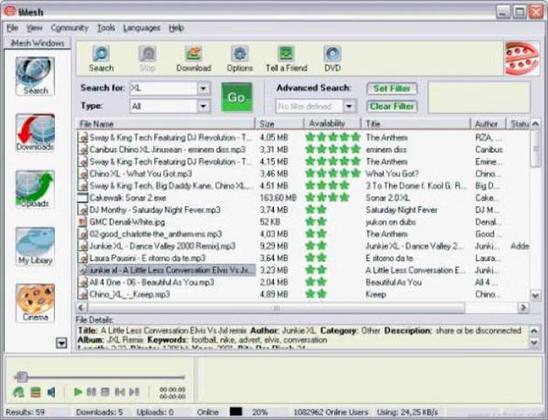The width and height of the screenshot is (548, 420).
Task: Open Options from the toolbar
Action: [240, 58]
